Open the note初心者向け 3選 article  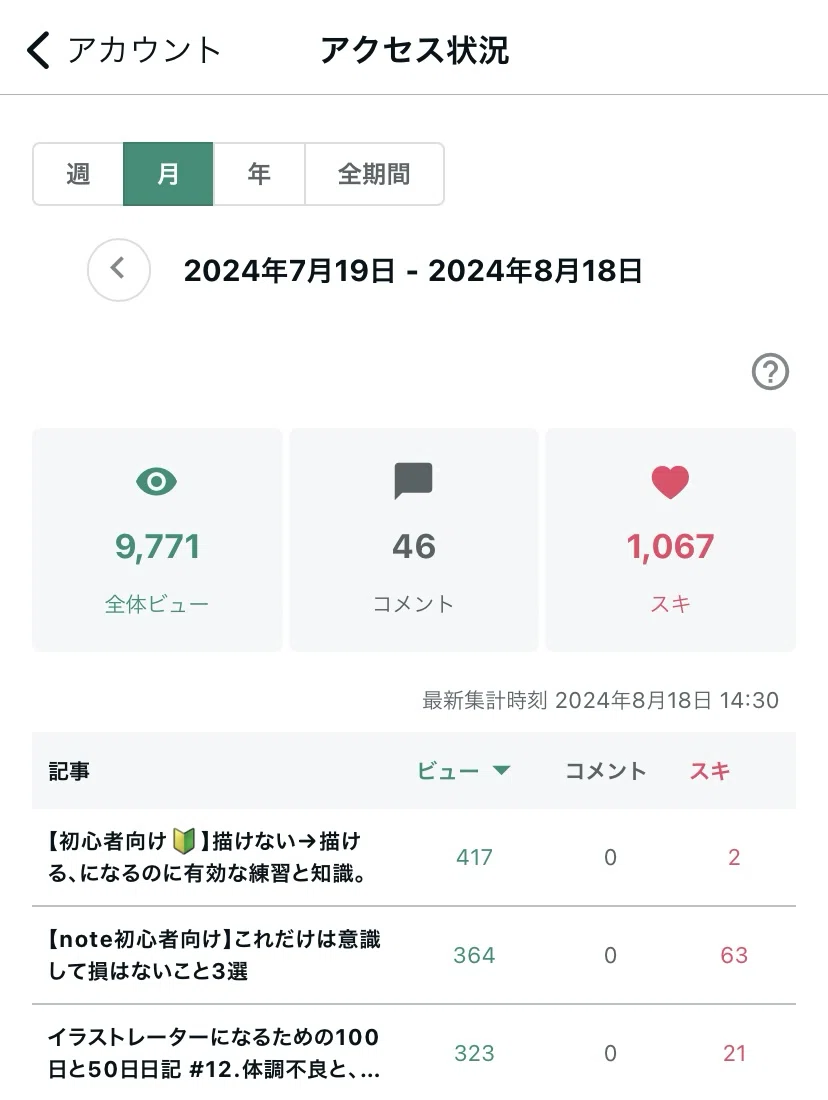(414, 955)
